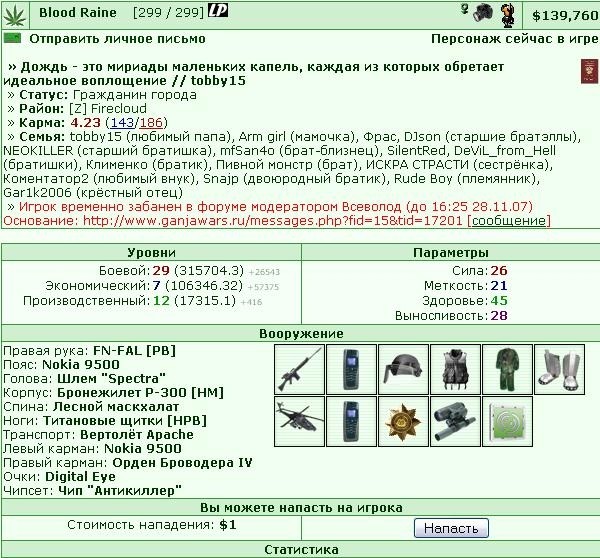Image resolution: width=600 pixels, height=558 pixels.
Task: Click the $139,760 money amount
Action: click(x=565, y=15)
